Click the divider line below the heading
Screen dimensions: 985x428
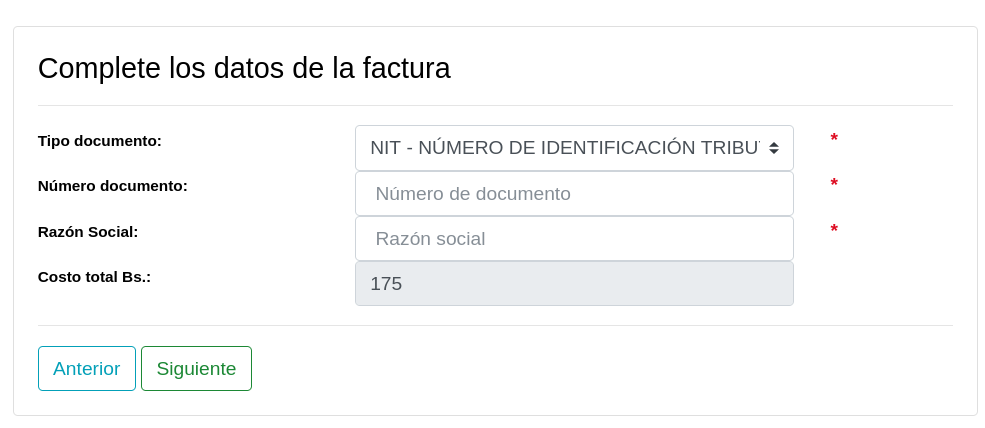(495, 105)
